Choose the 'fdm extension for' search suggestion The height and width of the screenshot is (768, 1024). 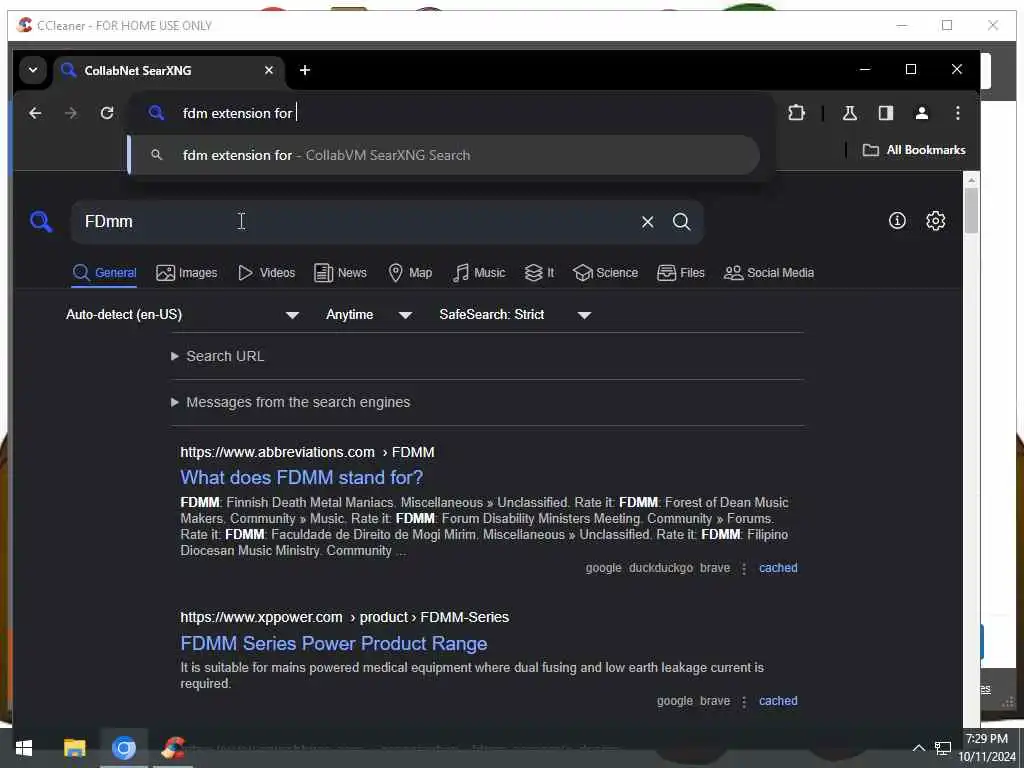point(444,155)
